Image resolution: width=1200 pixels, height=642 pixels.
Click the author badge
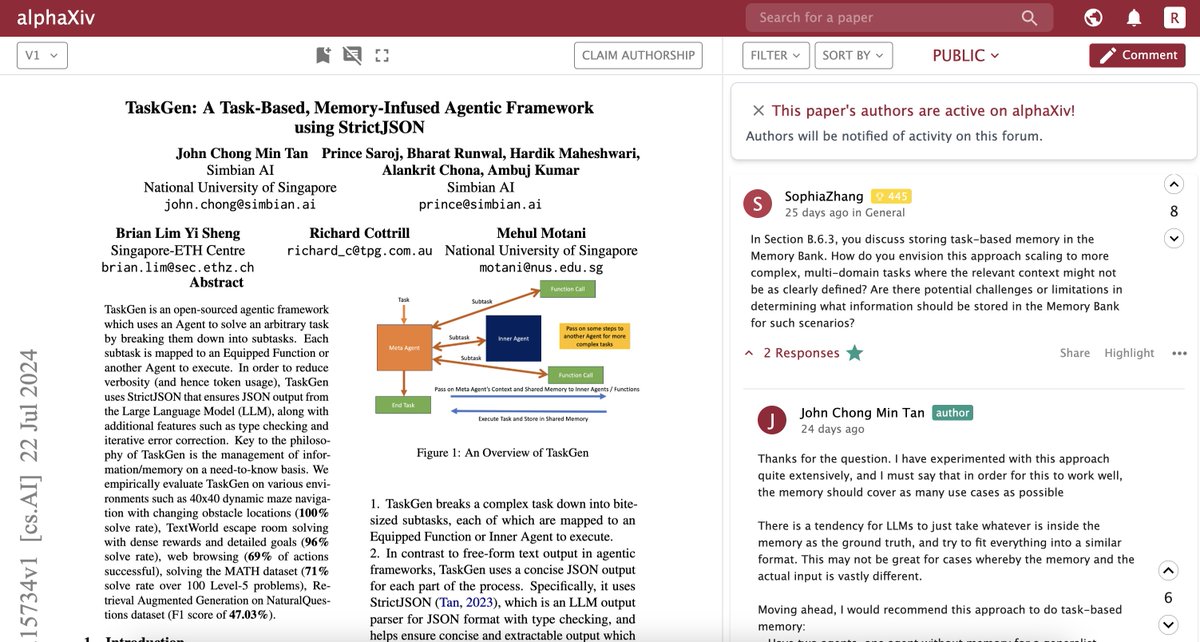(952, 412)
